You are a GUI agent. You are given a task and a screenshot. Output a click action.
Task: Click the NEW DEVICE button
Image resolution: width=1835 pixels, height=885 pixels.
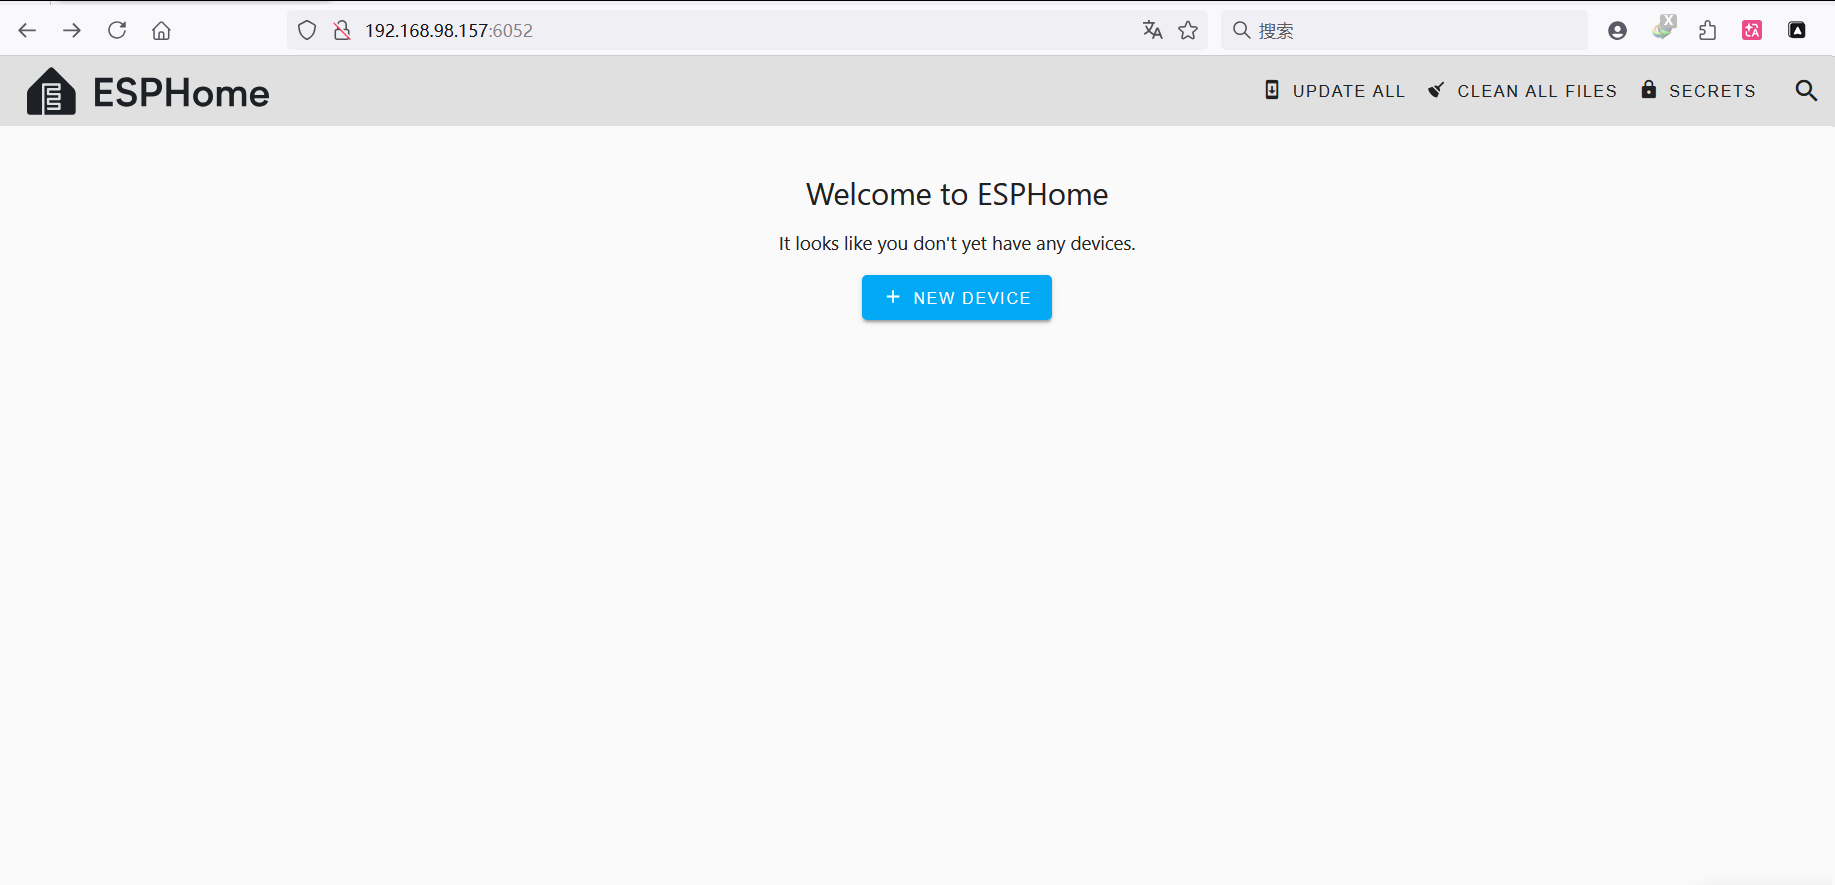[957, 298]
